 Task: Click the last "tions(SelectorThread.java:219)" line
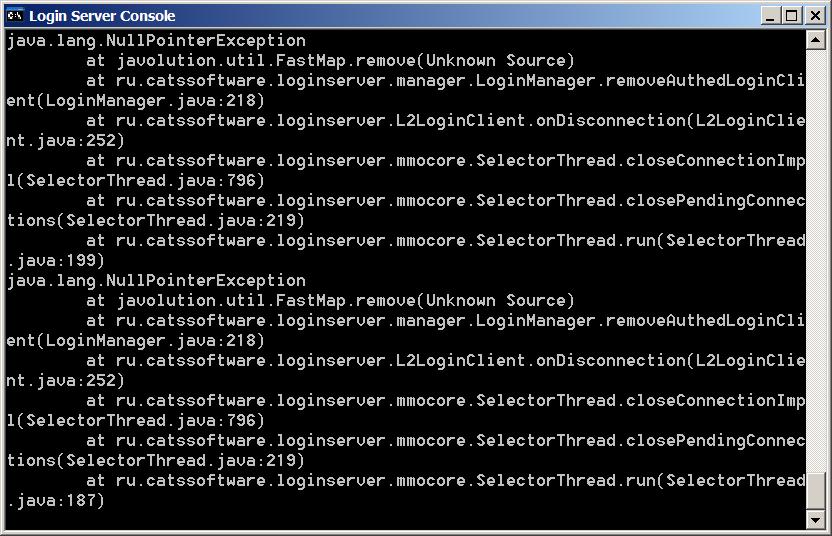coord(156,461)
